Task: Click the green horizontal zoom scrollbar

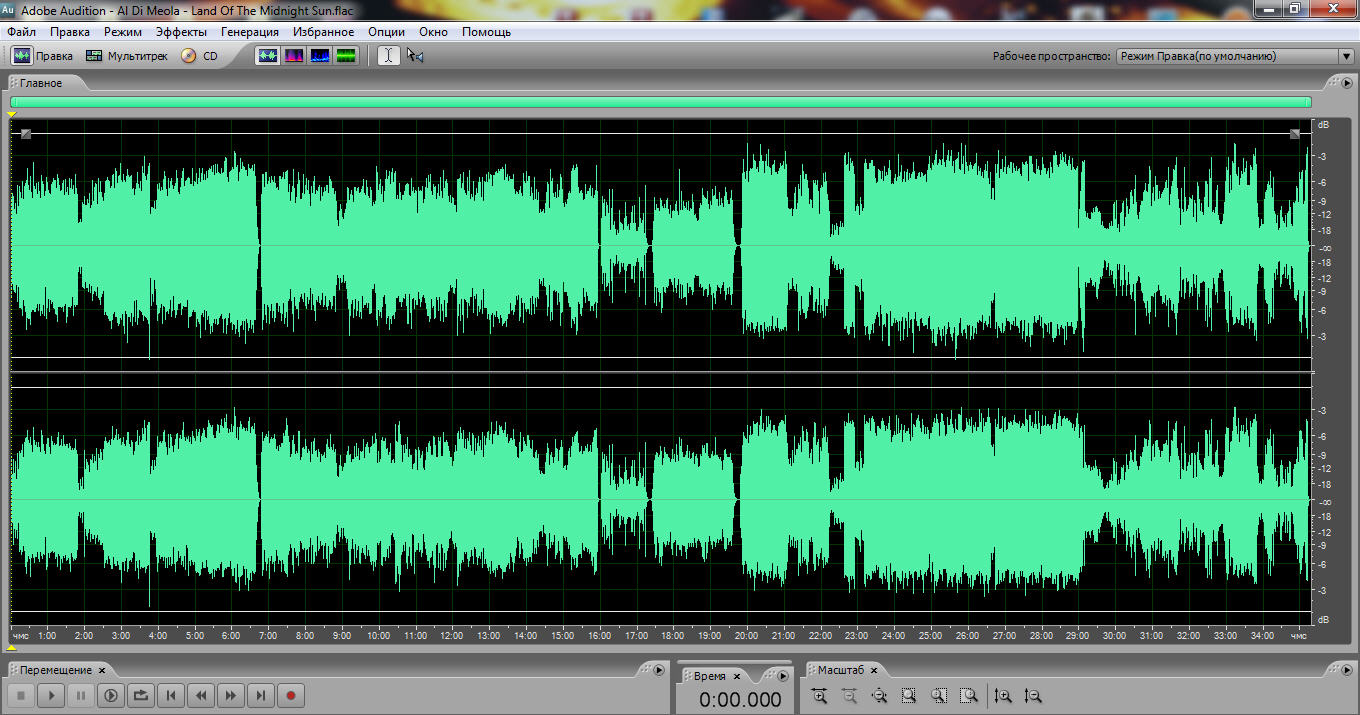Action: coord(660,102)
